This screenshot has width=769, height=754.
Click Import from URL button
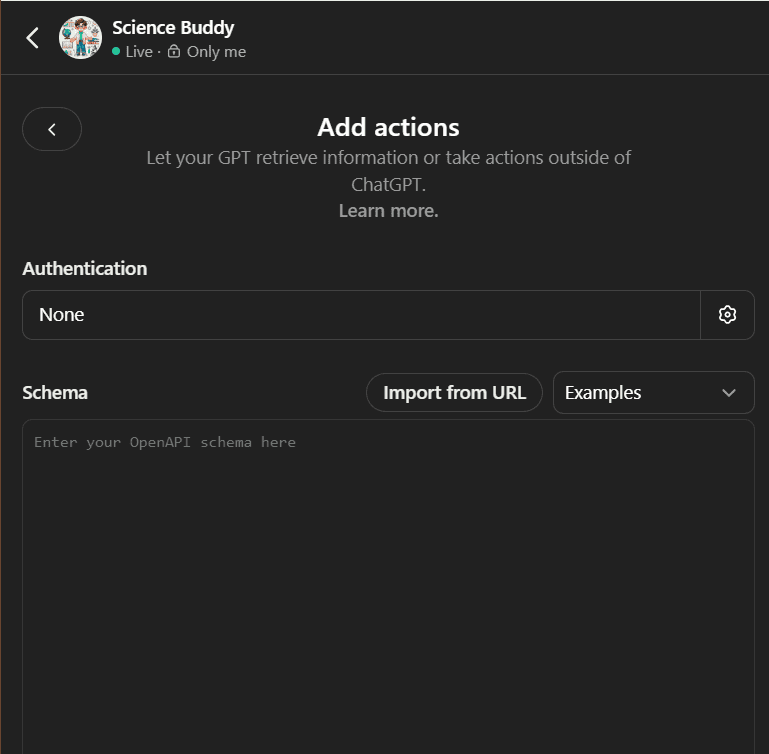click(x=454, y=392)
